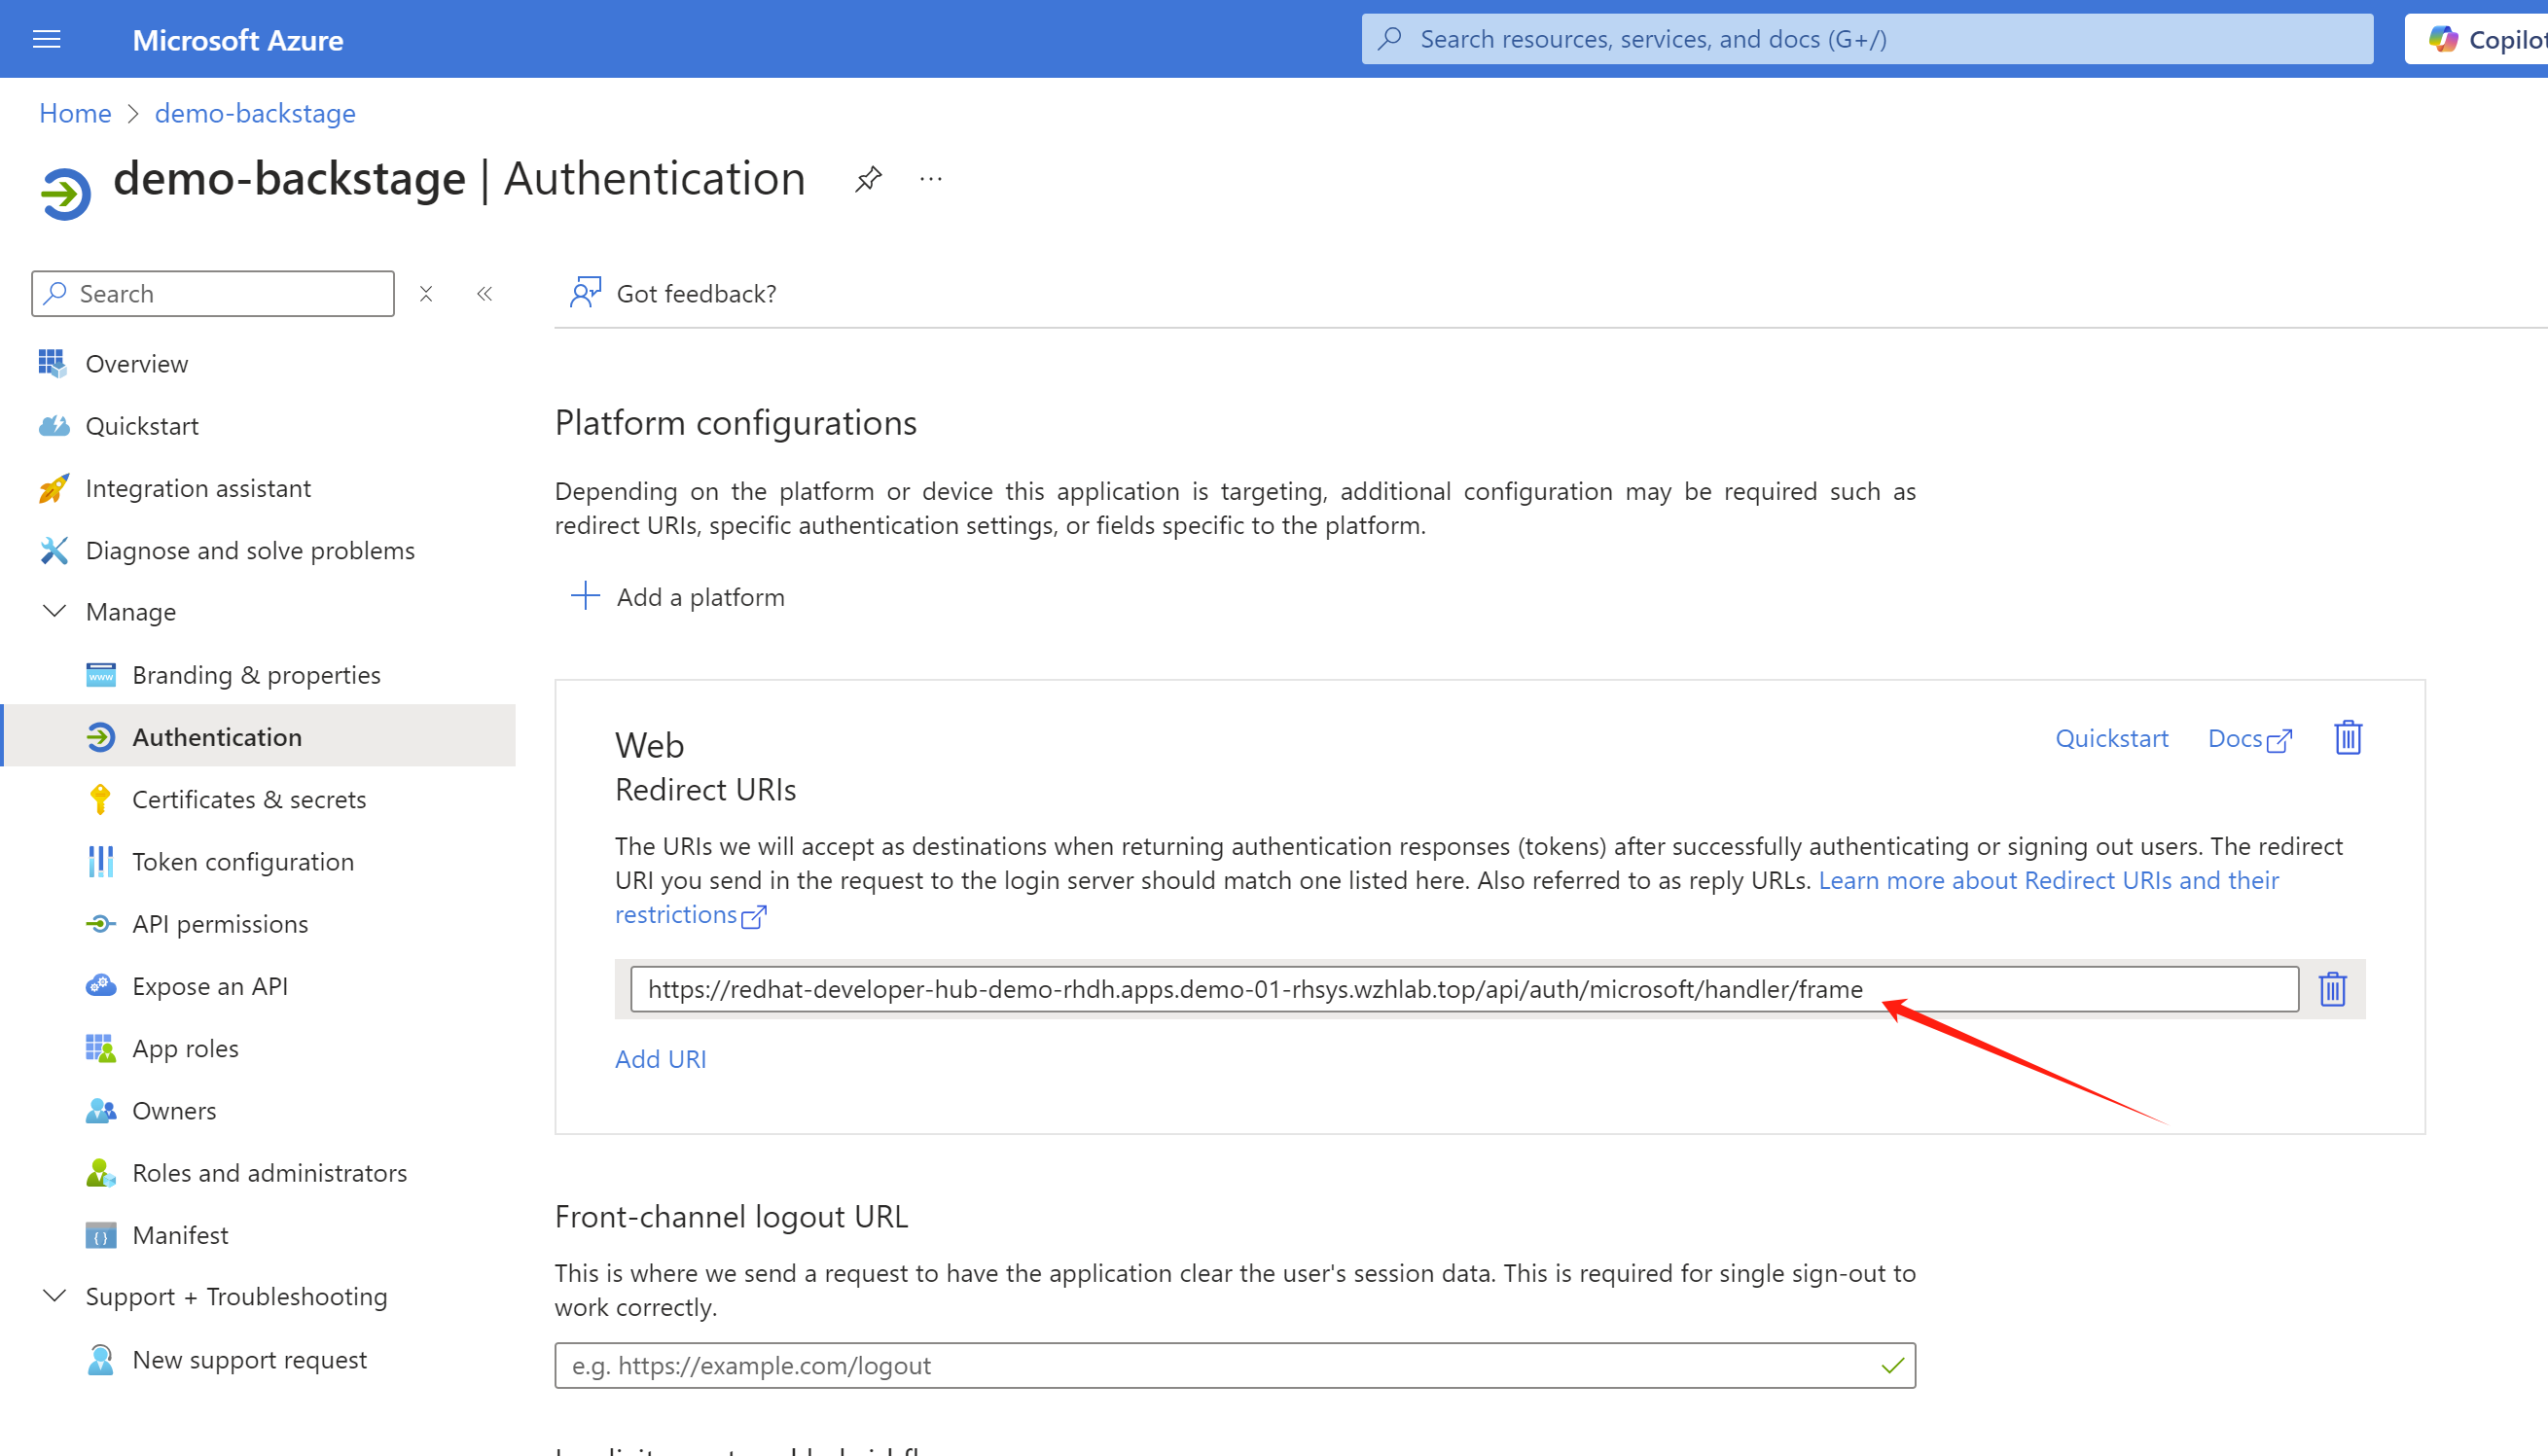Click the Add URI link
2548x1456 pixels.
tap(660, 1059)
